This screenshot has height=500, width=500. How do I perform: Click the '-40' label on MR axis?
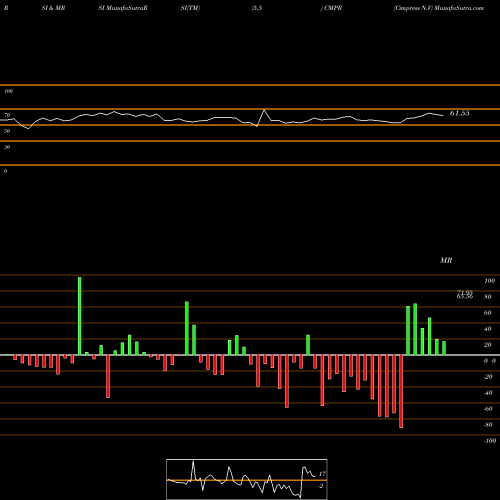pos(488,393)
